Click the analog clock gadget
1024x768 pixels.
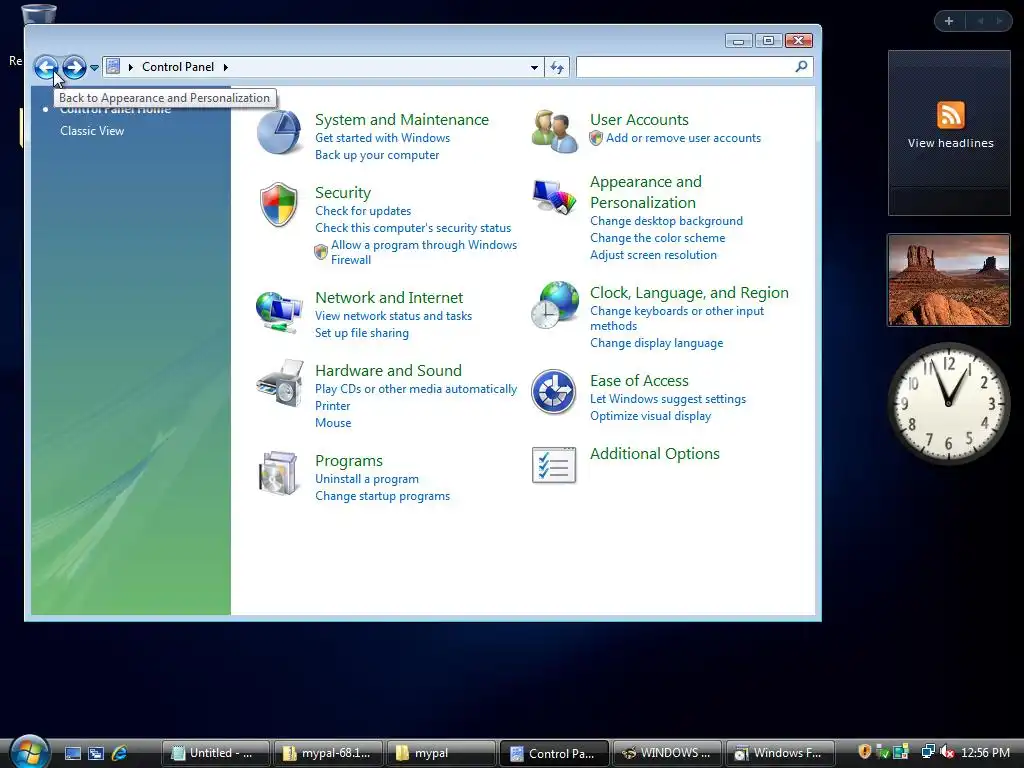pos(948,403)
